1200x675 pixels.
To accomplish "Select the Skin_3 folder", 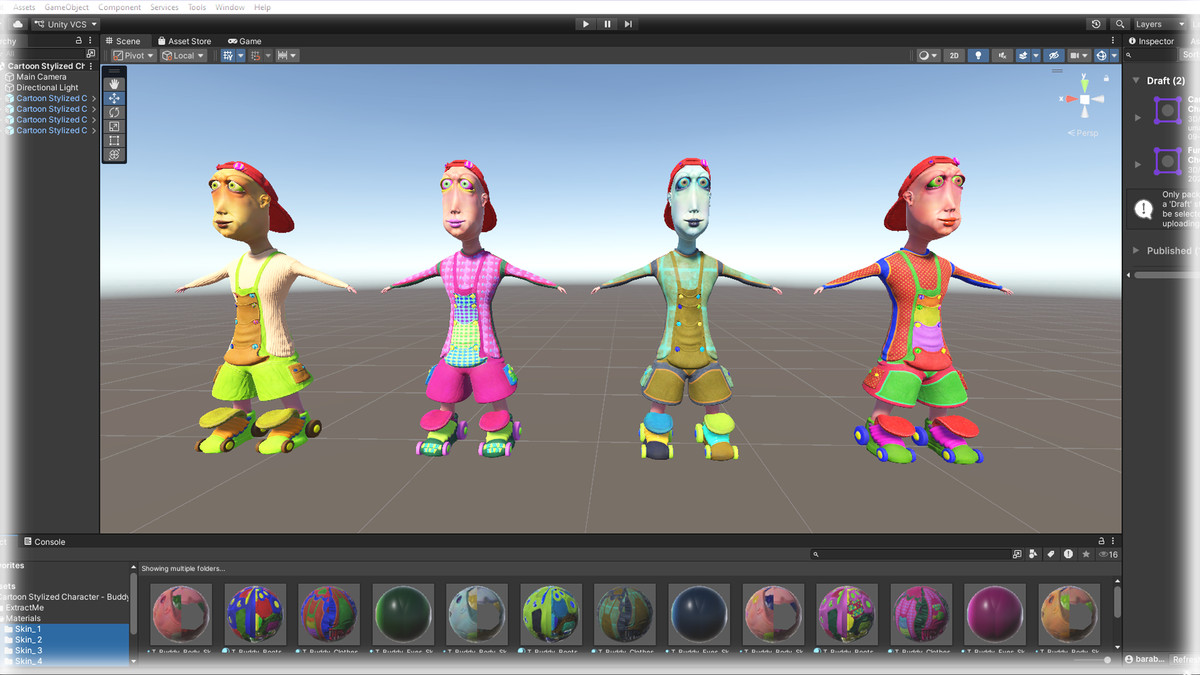I will click(x=27, y=651).
